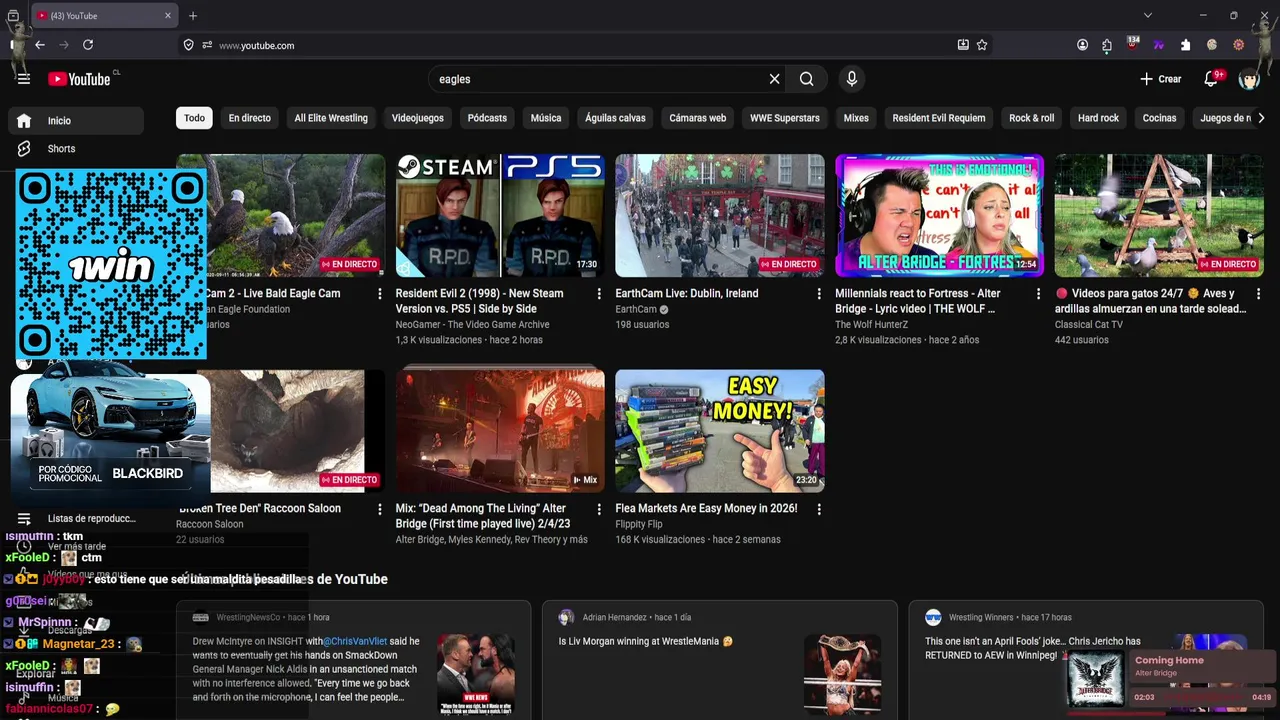This screenshot has width=1280, height=720.
Task: Click the purple 7TV extension icon
Action: [1159, 45]
